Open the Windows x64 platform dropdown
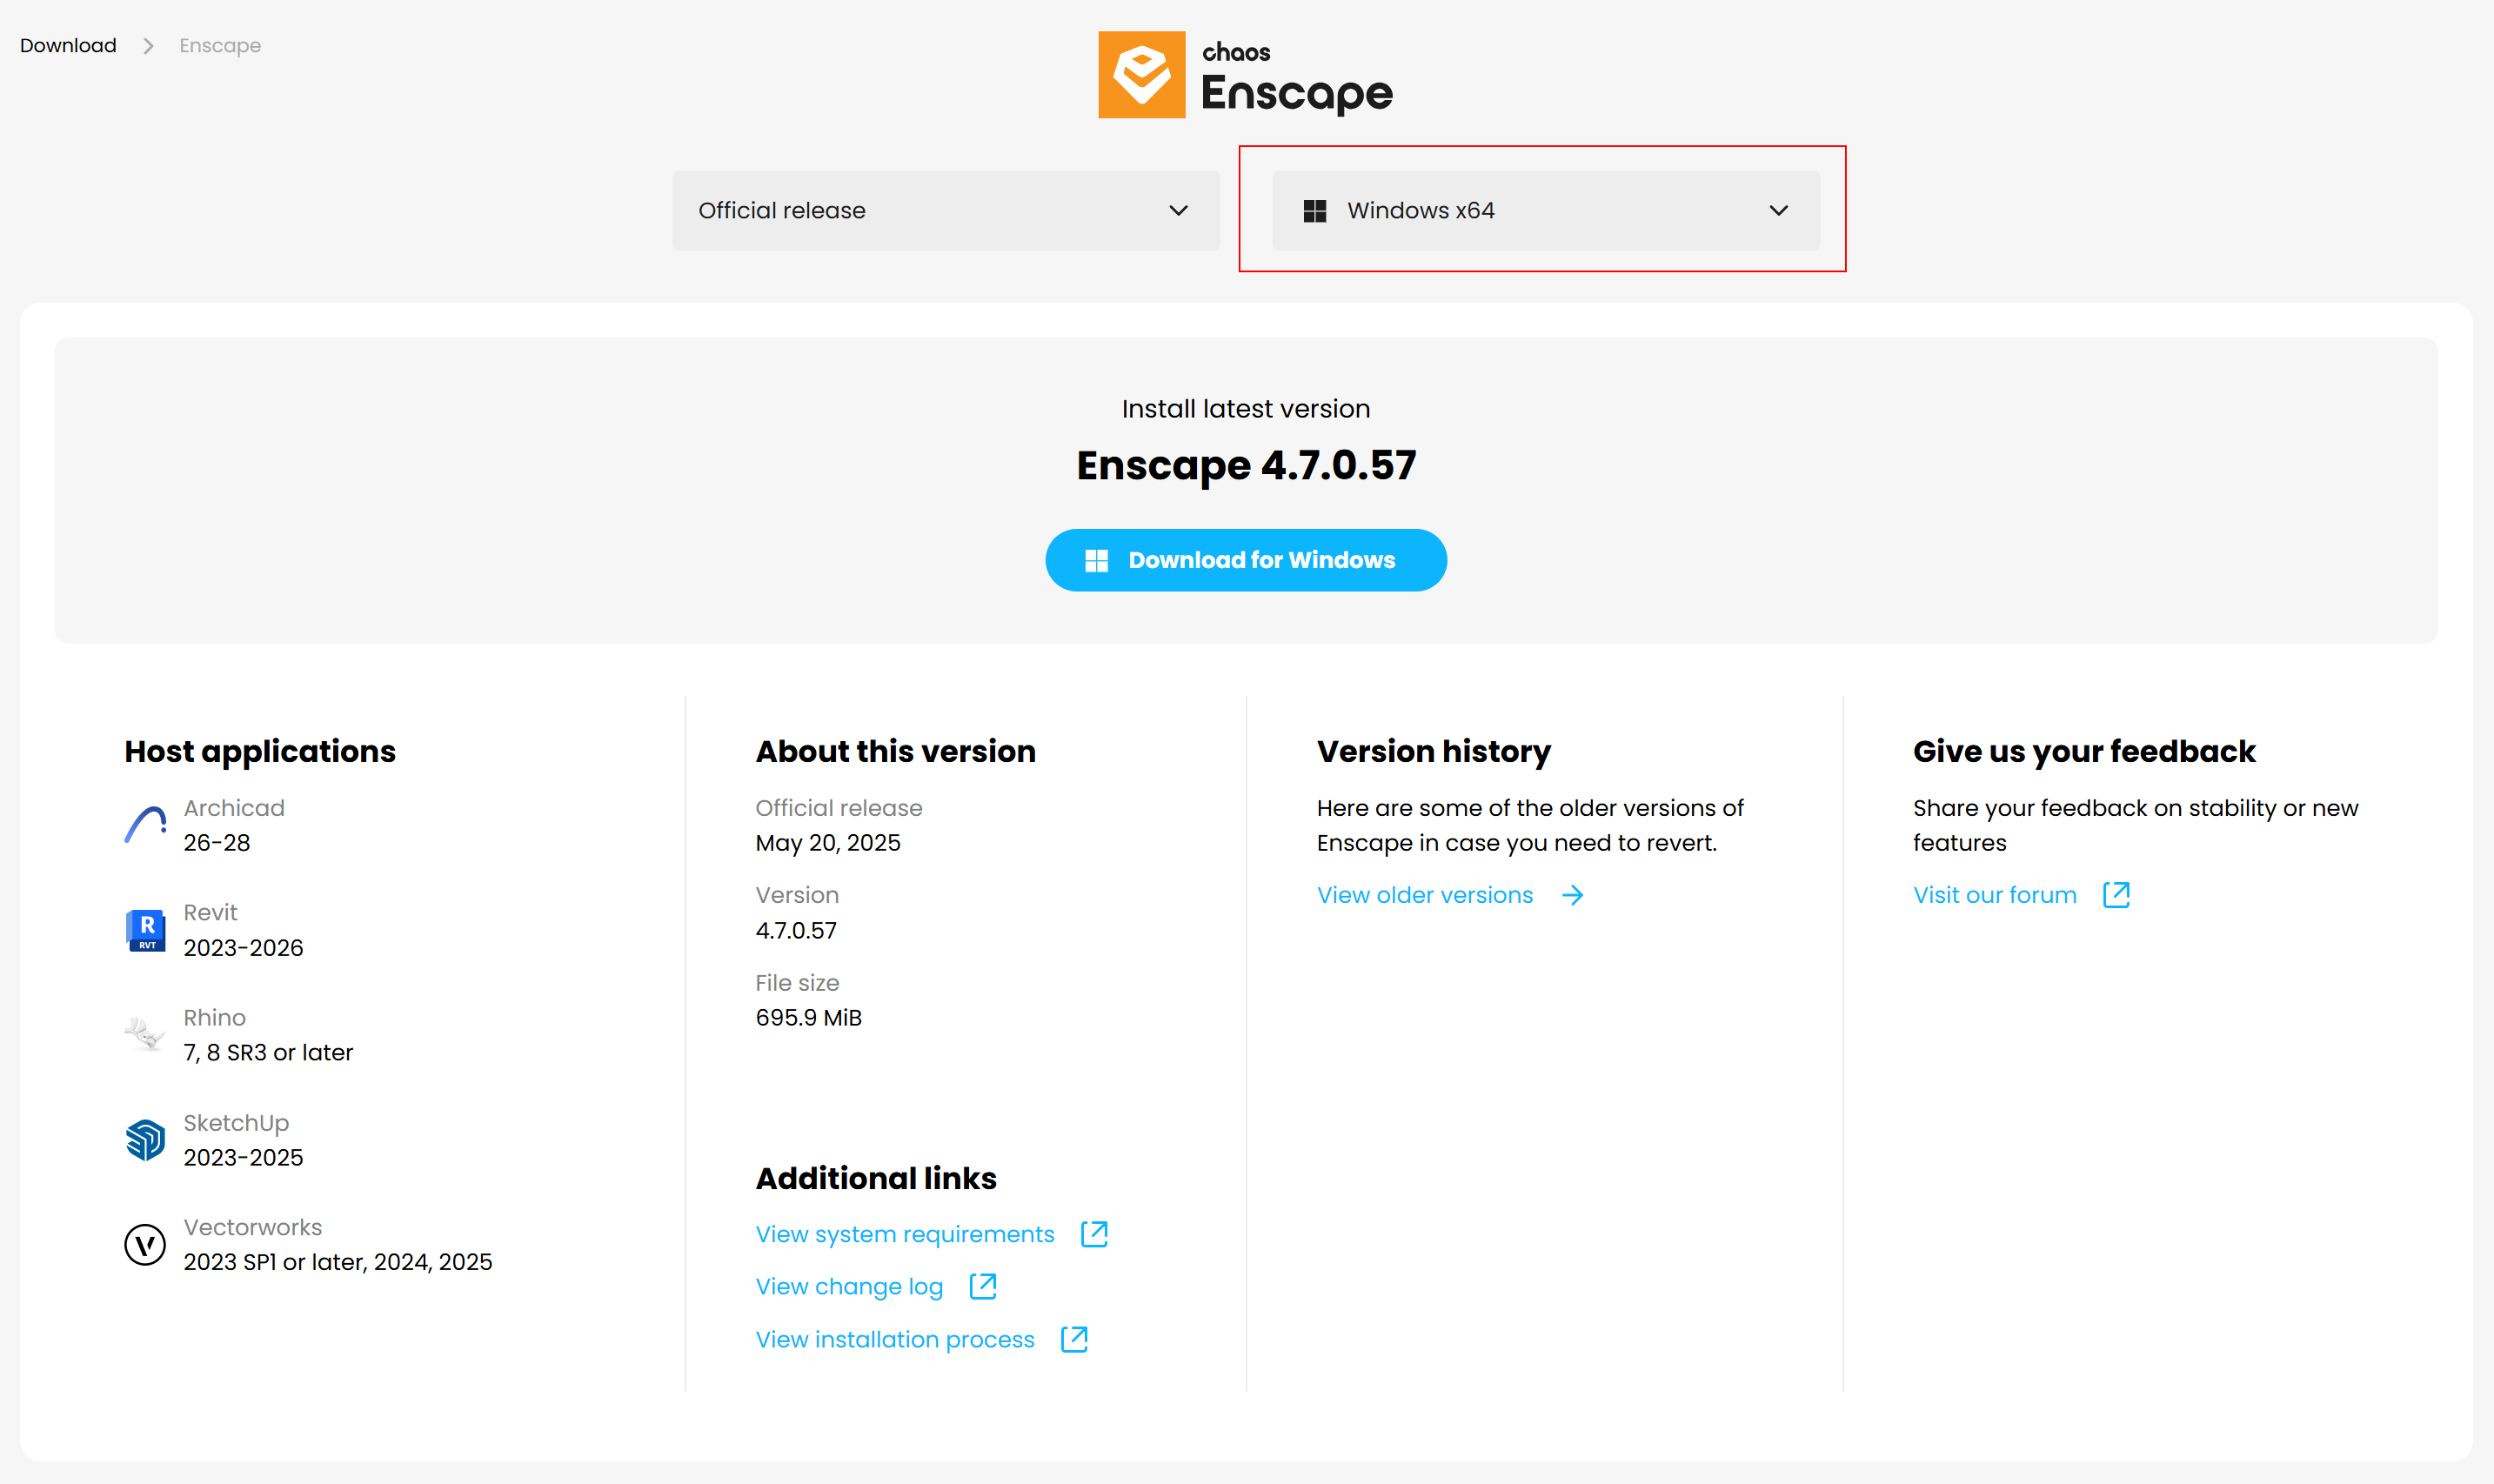2494x1484 pixels. [1546, 211]
